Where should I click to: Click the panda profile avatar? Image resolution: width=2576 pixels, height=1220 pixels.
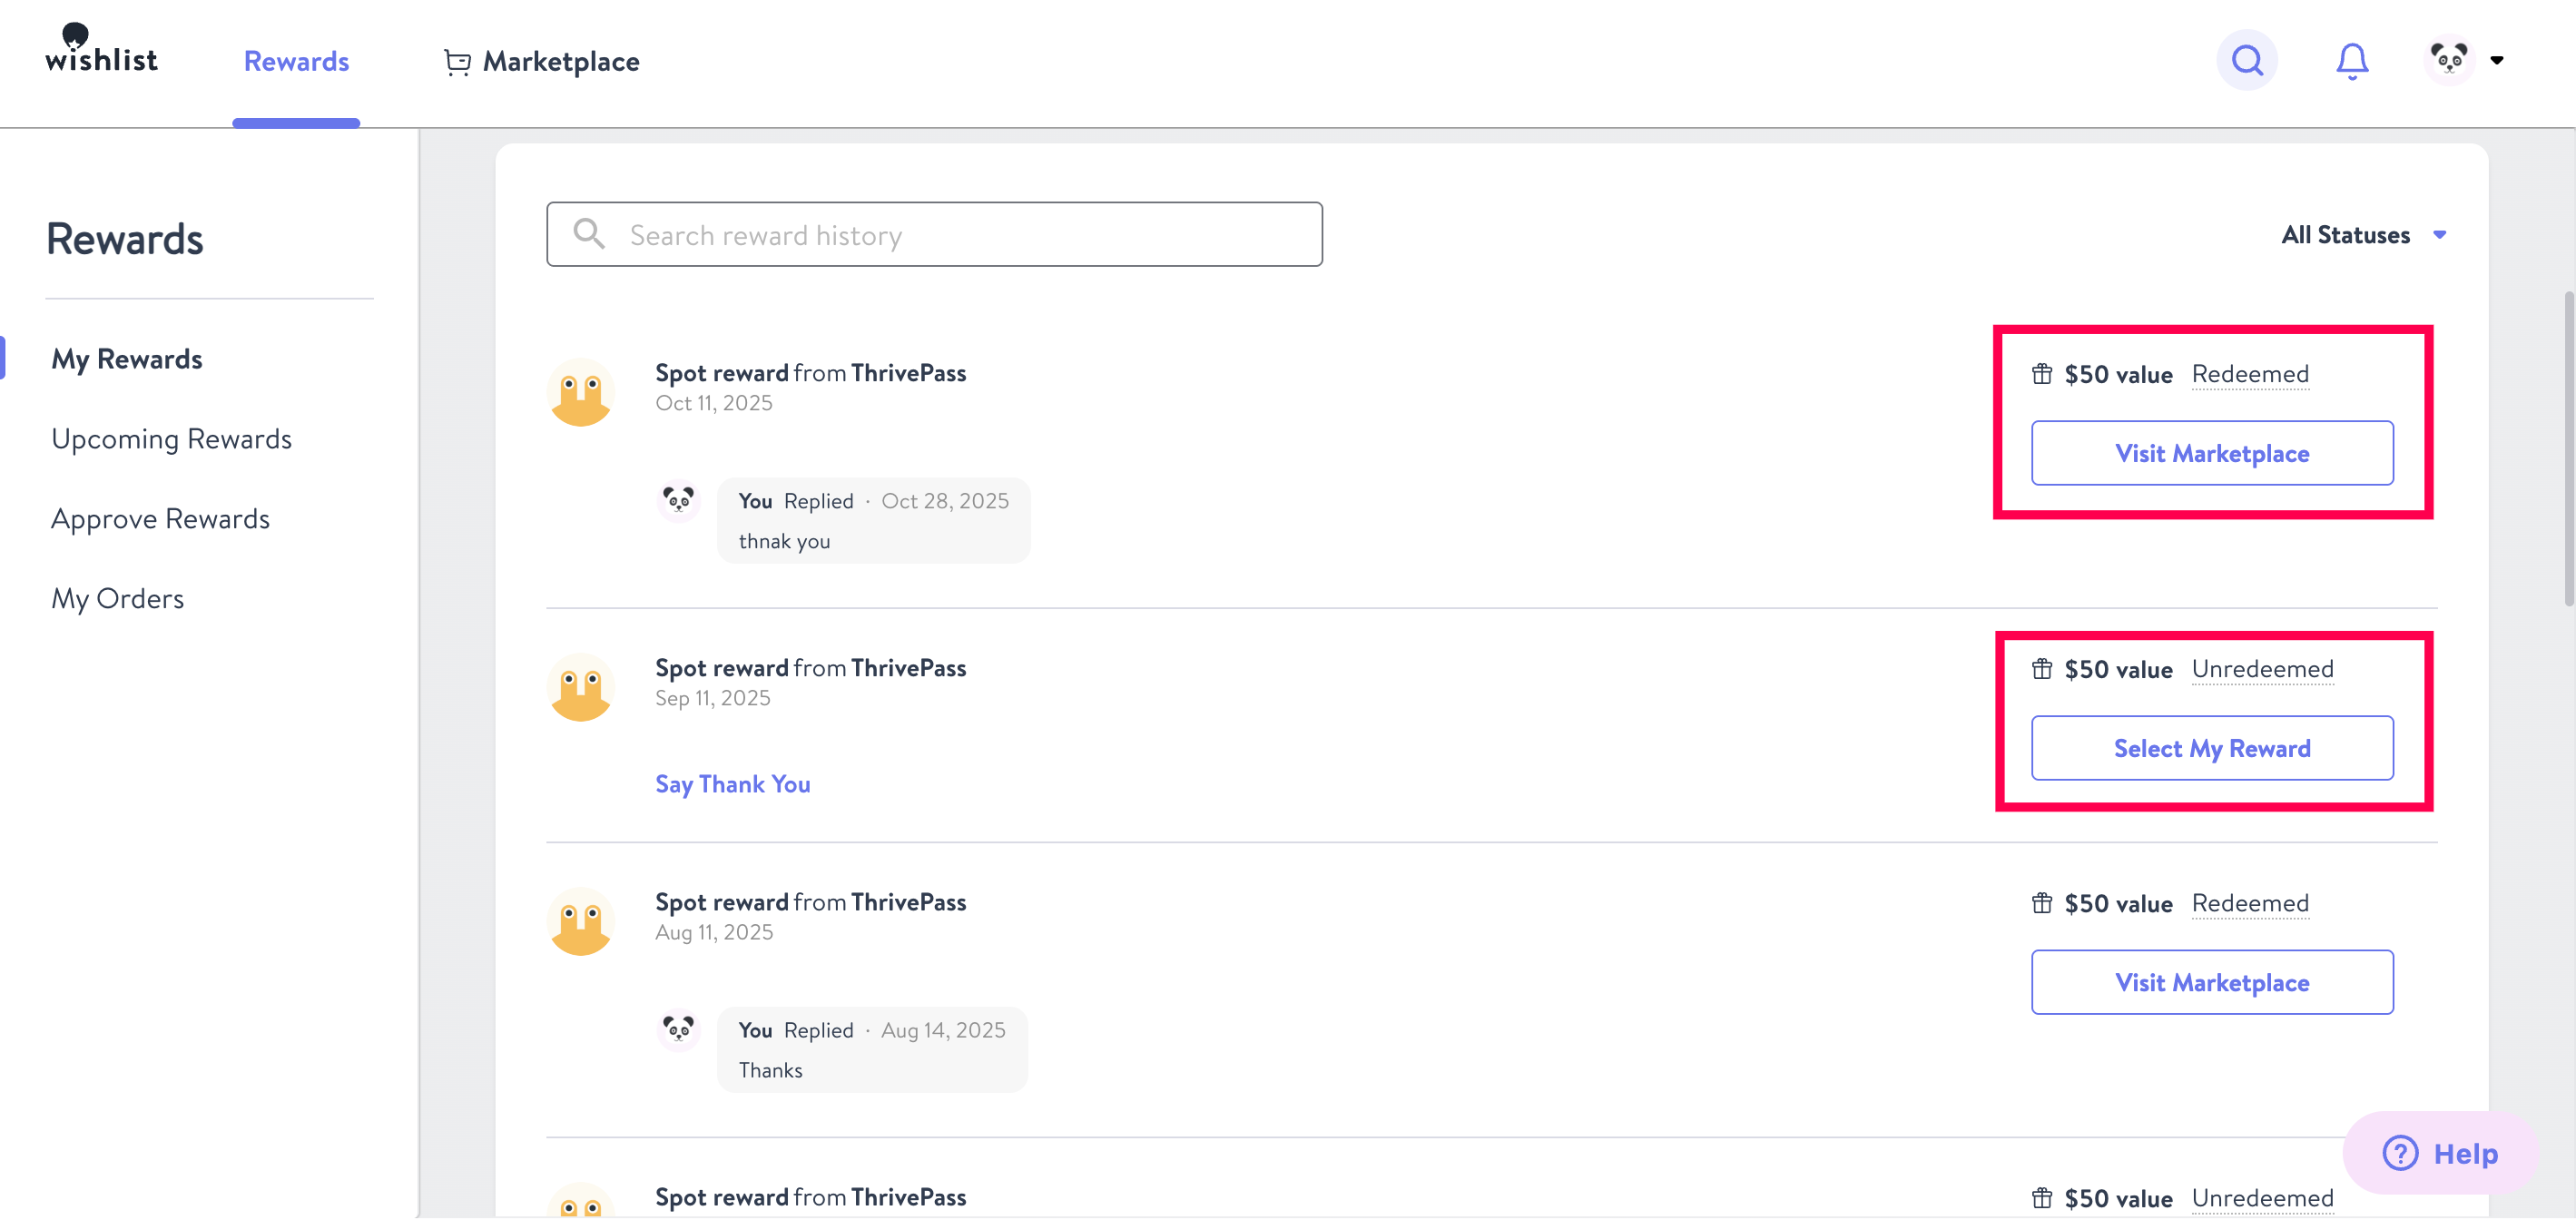pos(2448,61)
